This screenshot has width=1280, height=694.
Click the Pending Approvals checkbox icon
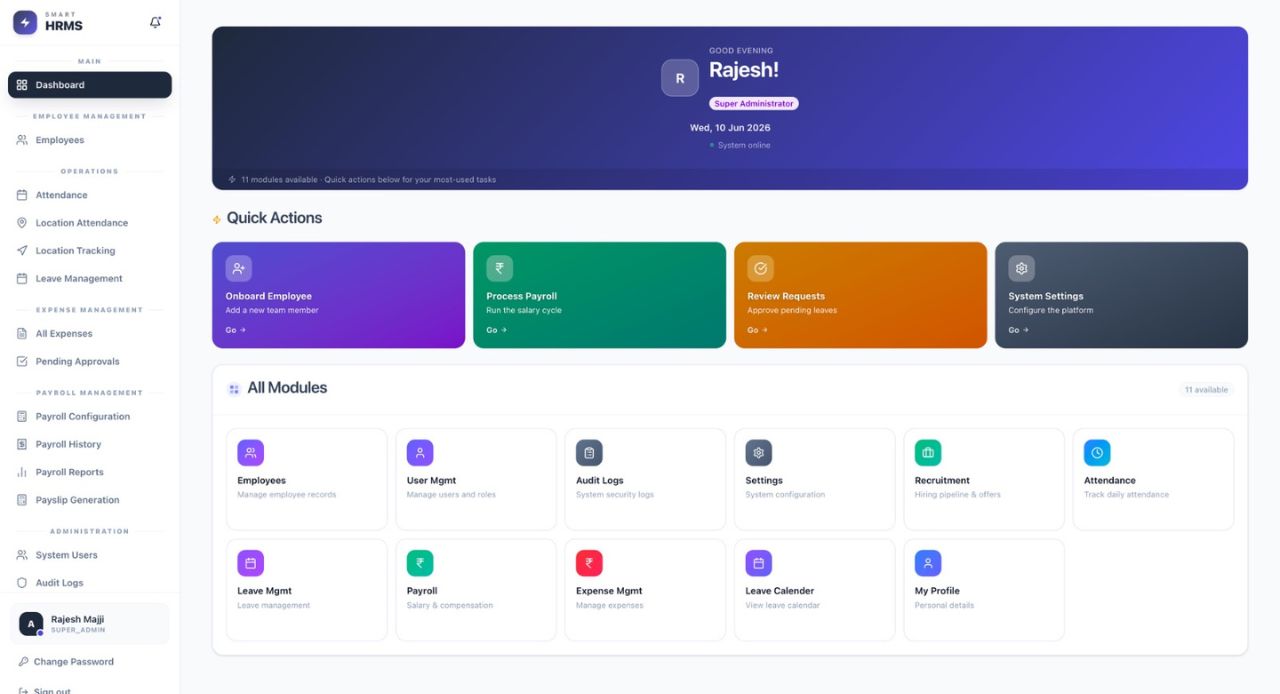pos(22,362)
